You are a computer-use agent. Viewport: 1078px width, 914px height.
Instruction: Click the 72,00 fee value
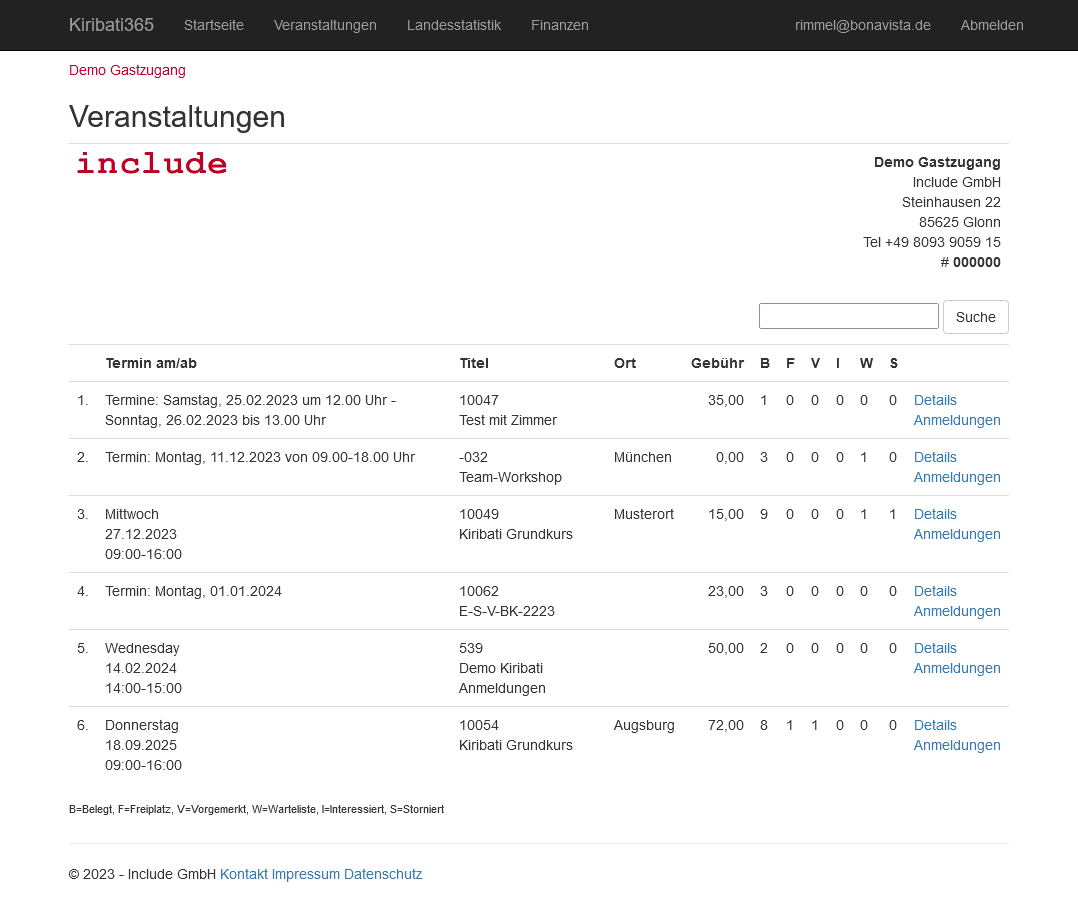pos(726,726)
